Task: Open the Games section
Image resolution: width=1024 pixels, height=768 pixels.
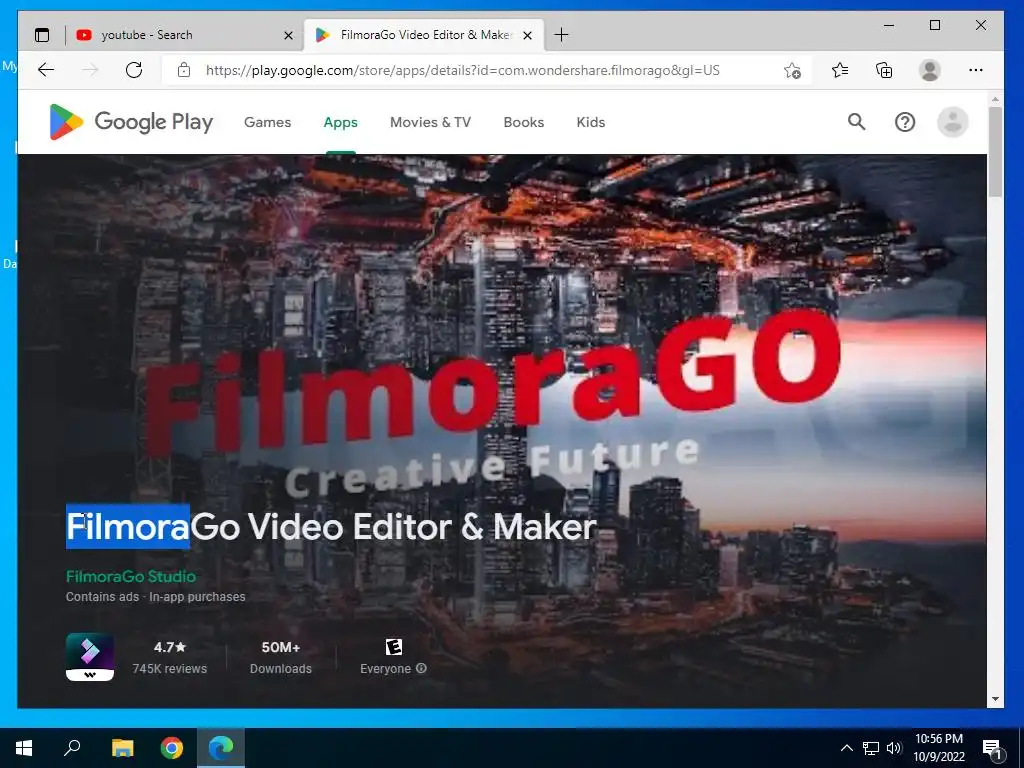Action: coord(267,122)
